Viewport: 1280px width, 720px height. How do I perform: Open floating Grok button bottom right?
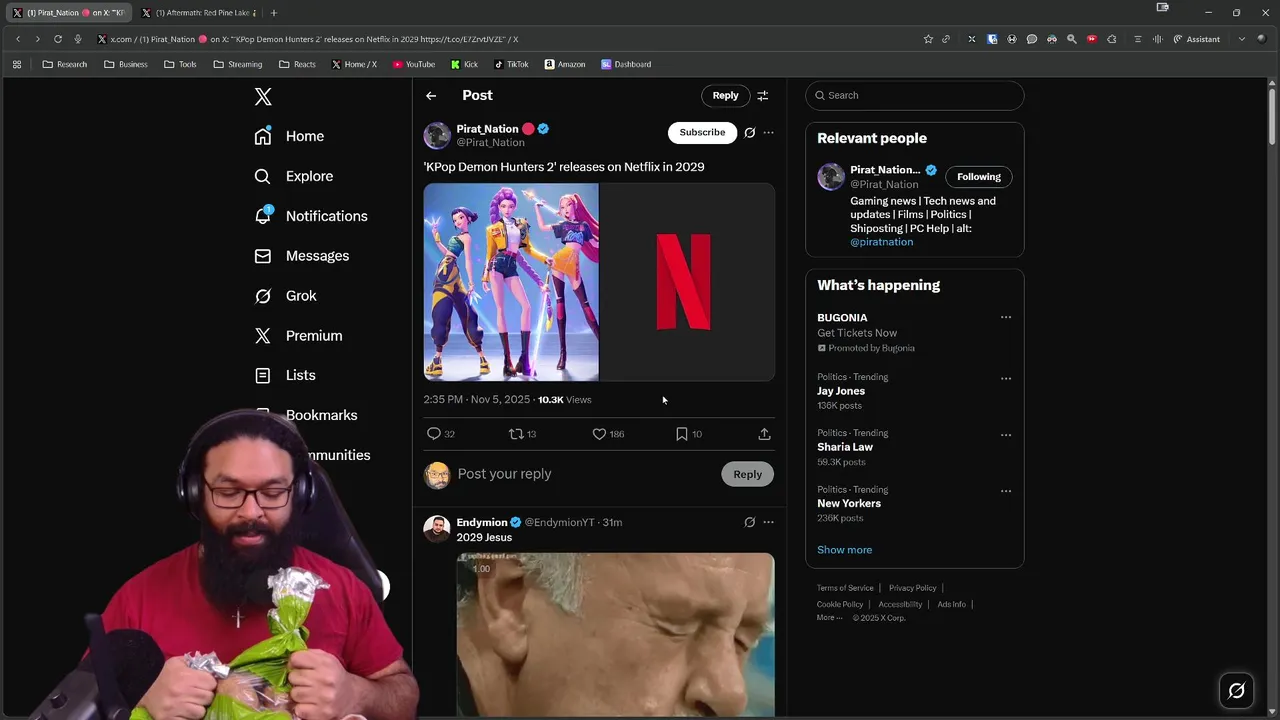point(1236,691)
